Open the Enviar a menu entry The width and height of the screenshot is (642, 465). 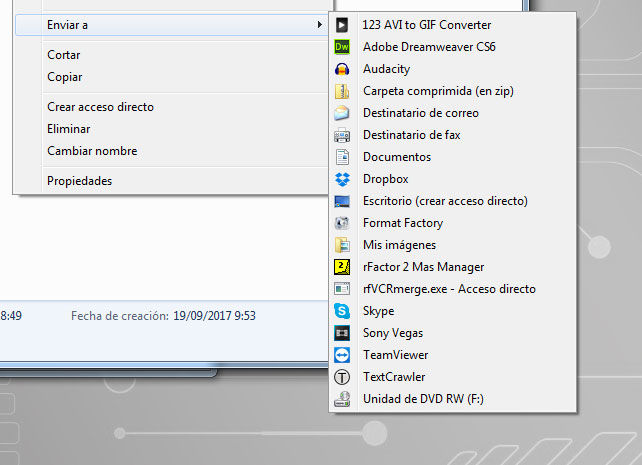pos(171,25)
